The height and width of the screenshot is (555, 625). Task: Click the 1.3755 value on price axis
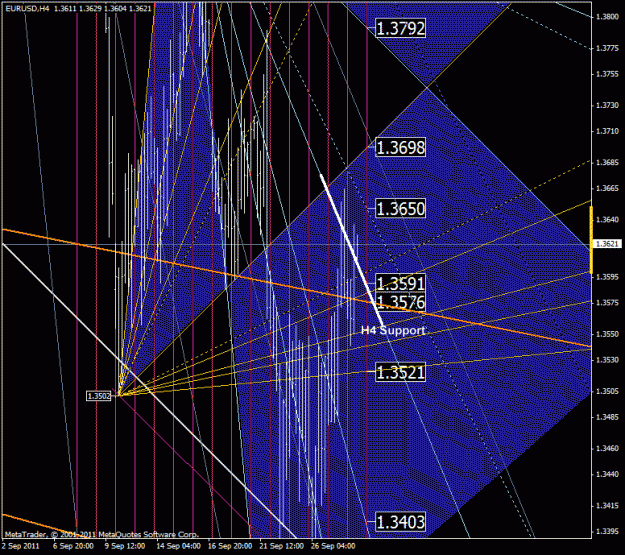[607, 74]
